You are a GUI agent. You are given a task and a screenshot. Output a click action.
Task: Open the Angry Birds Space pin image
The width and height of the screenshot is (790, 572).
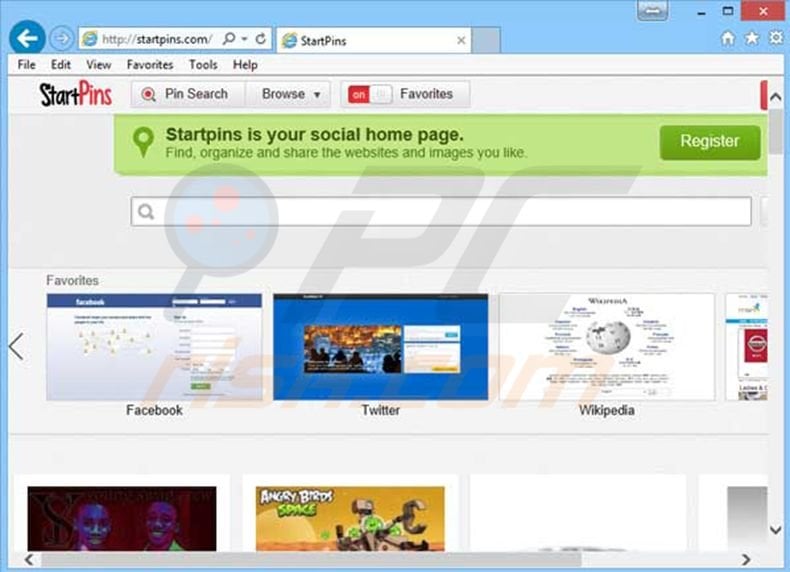(350, 519)
